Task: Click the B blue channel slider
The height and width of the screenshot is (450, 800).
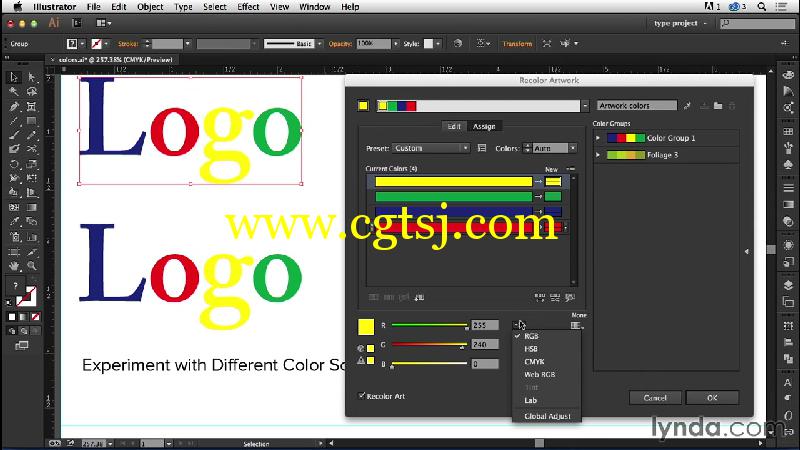Action: pyautogui.click(x=429, y=363)
